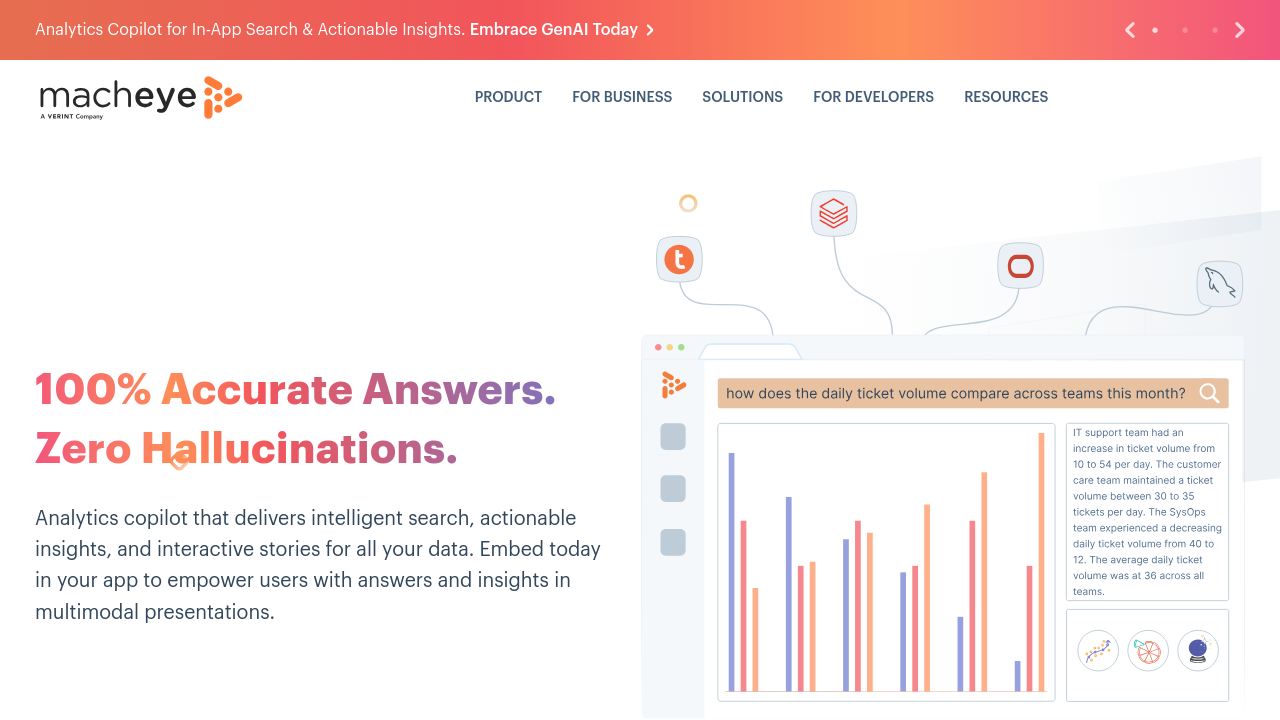The image size is (1280, 720).
Task: Open the orange pie chart insight icon
Action: tap(1148, 650)
